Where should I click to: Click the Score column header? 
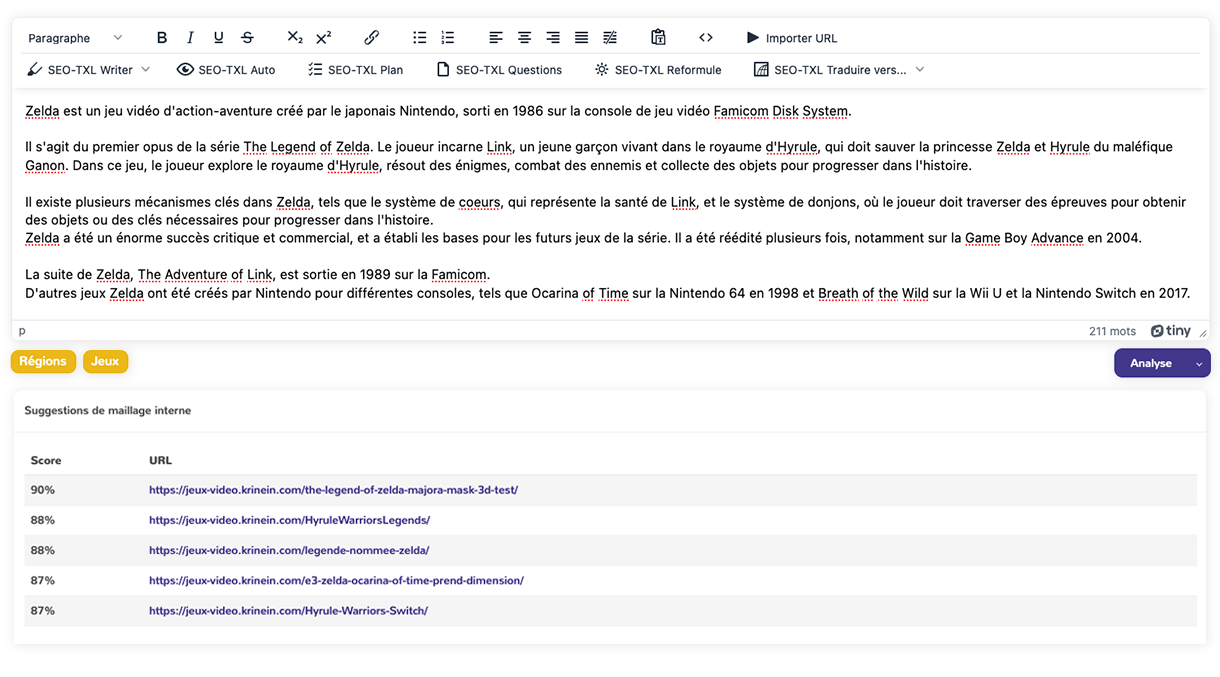46,460
